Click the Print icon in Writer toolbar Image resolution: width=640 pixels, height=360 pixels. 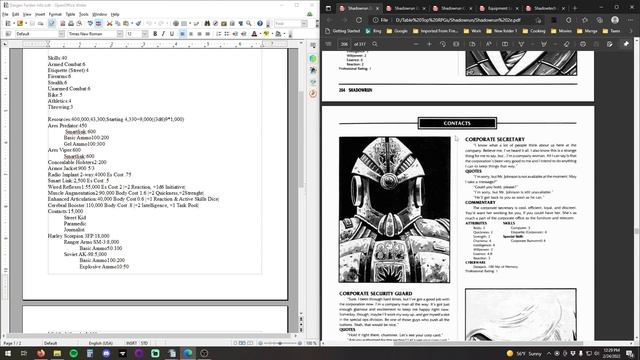coord(71,24)
